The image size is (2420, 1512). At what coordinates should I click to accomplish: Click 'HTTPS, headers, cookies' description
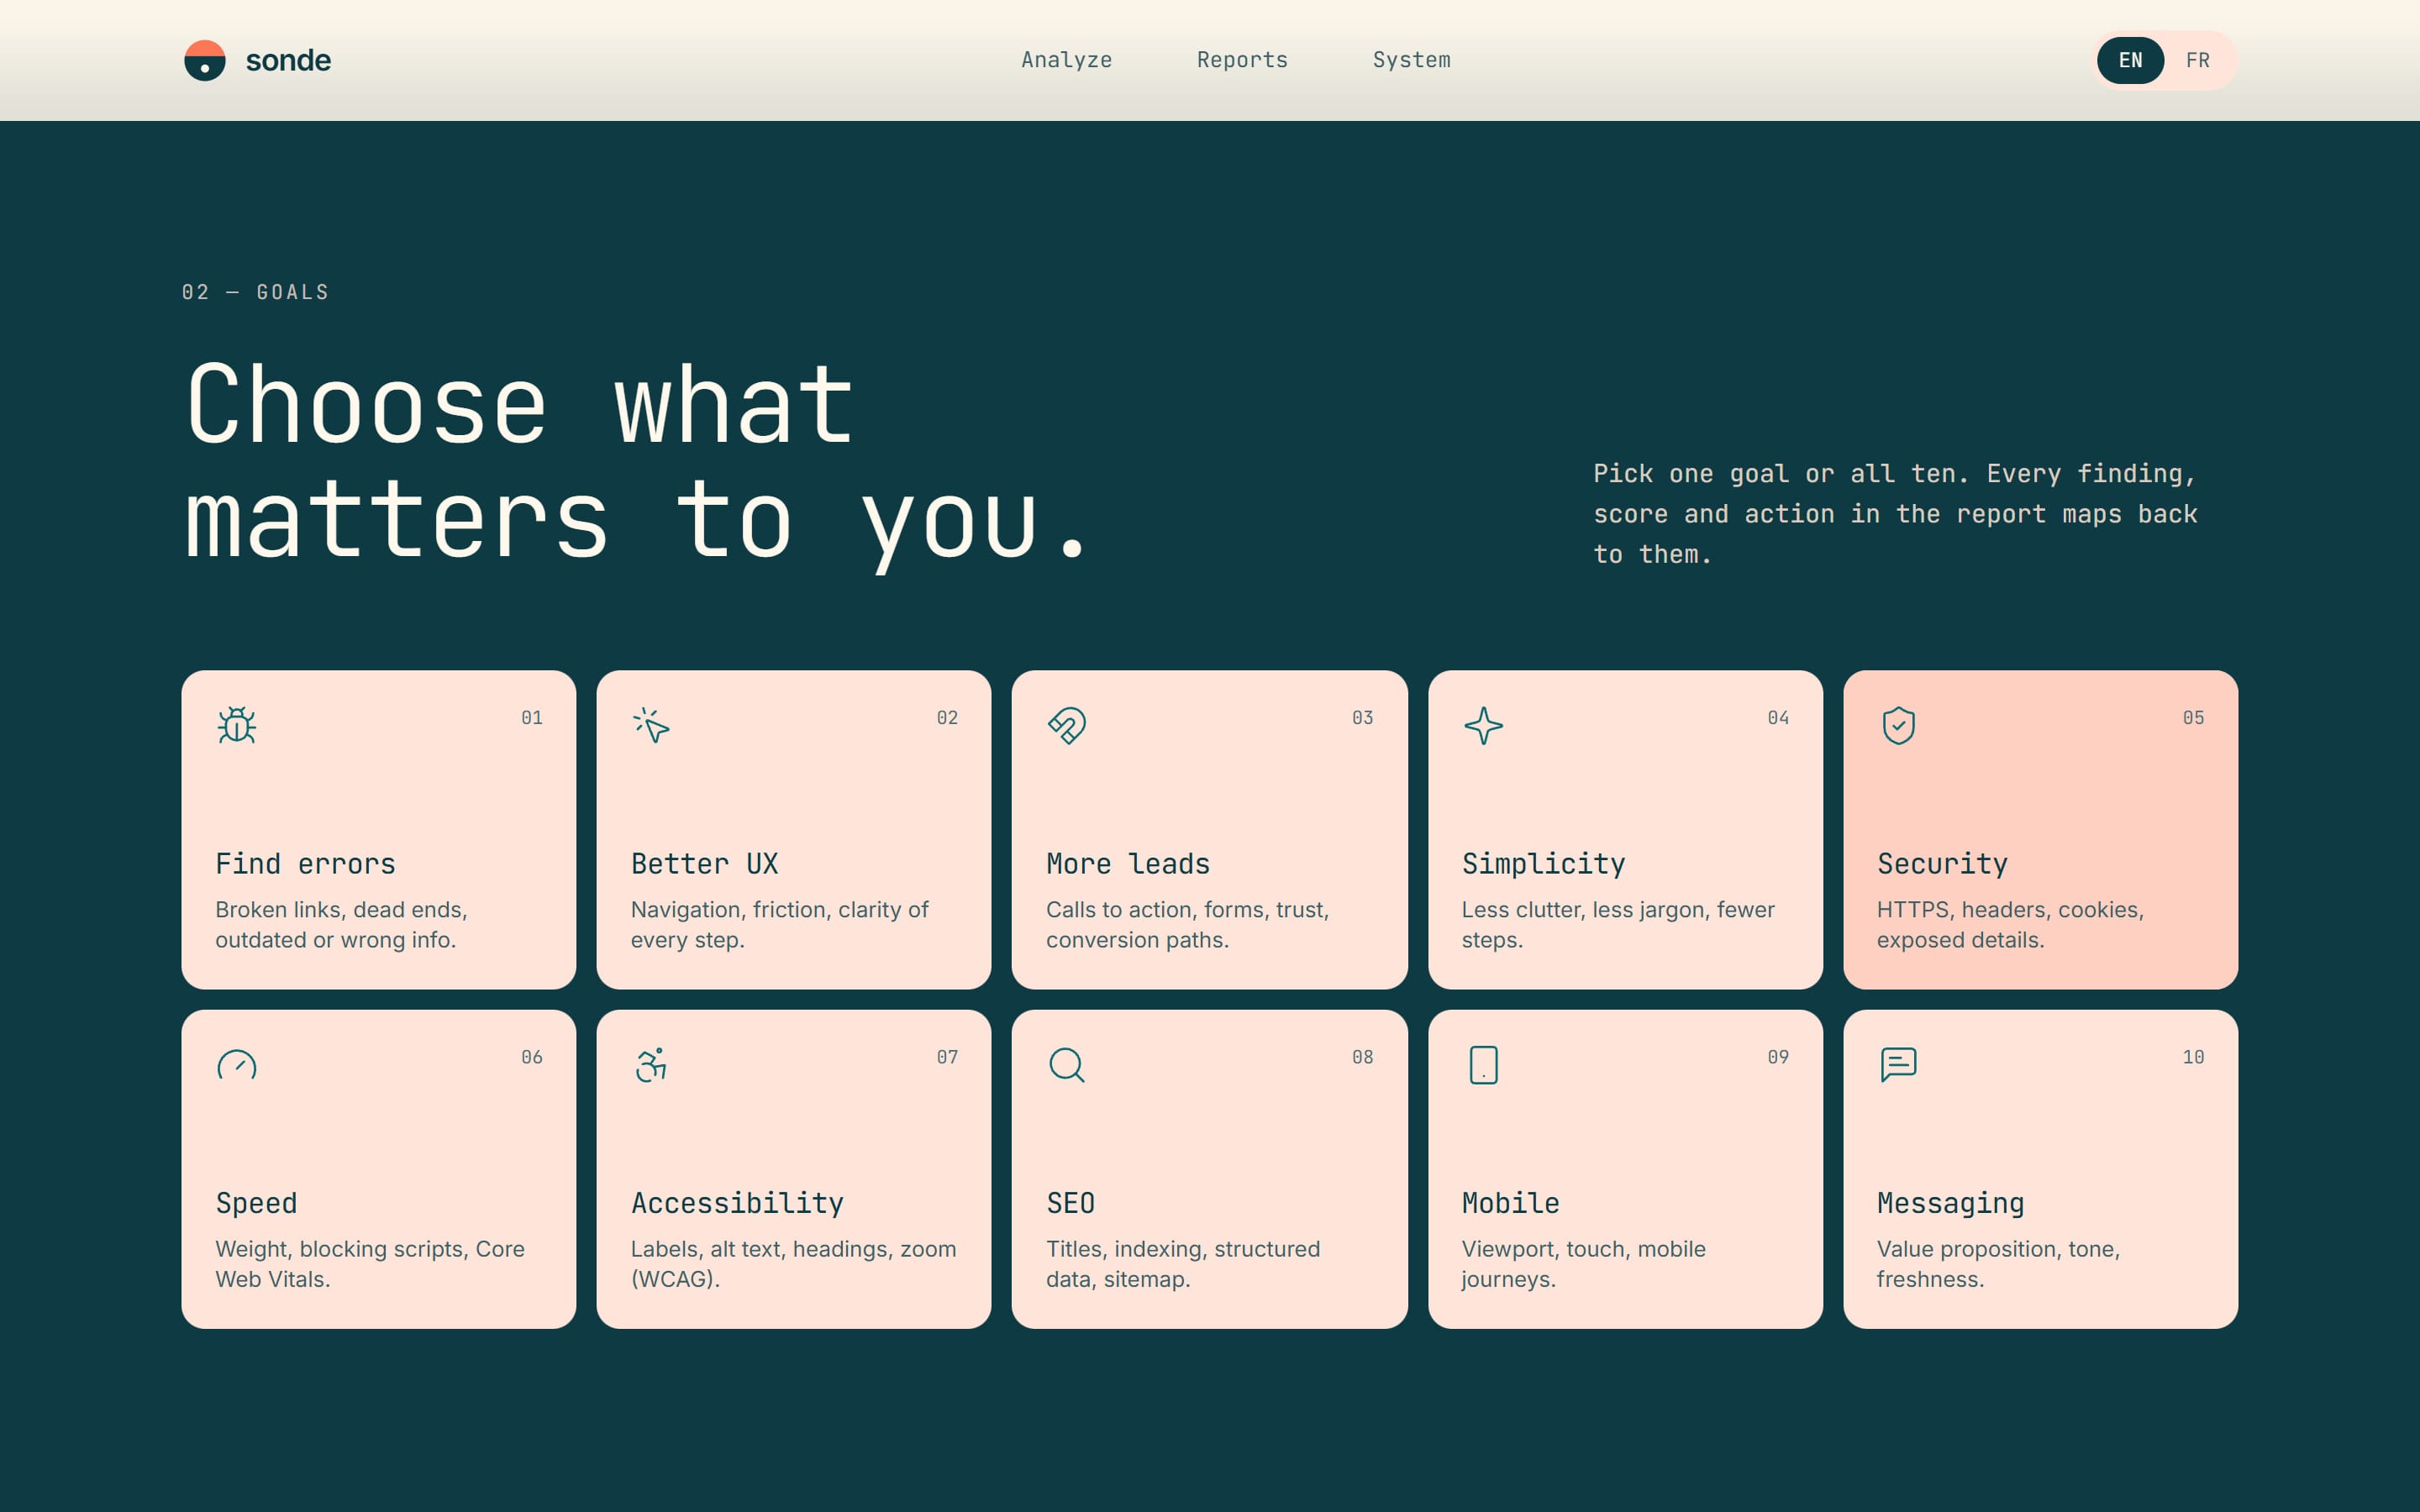coord(2010,924)
